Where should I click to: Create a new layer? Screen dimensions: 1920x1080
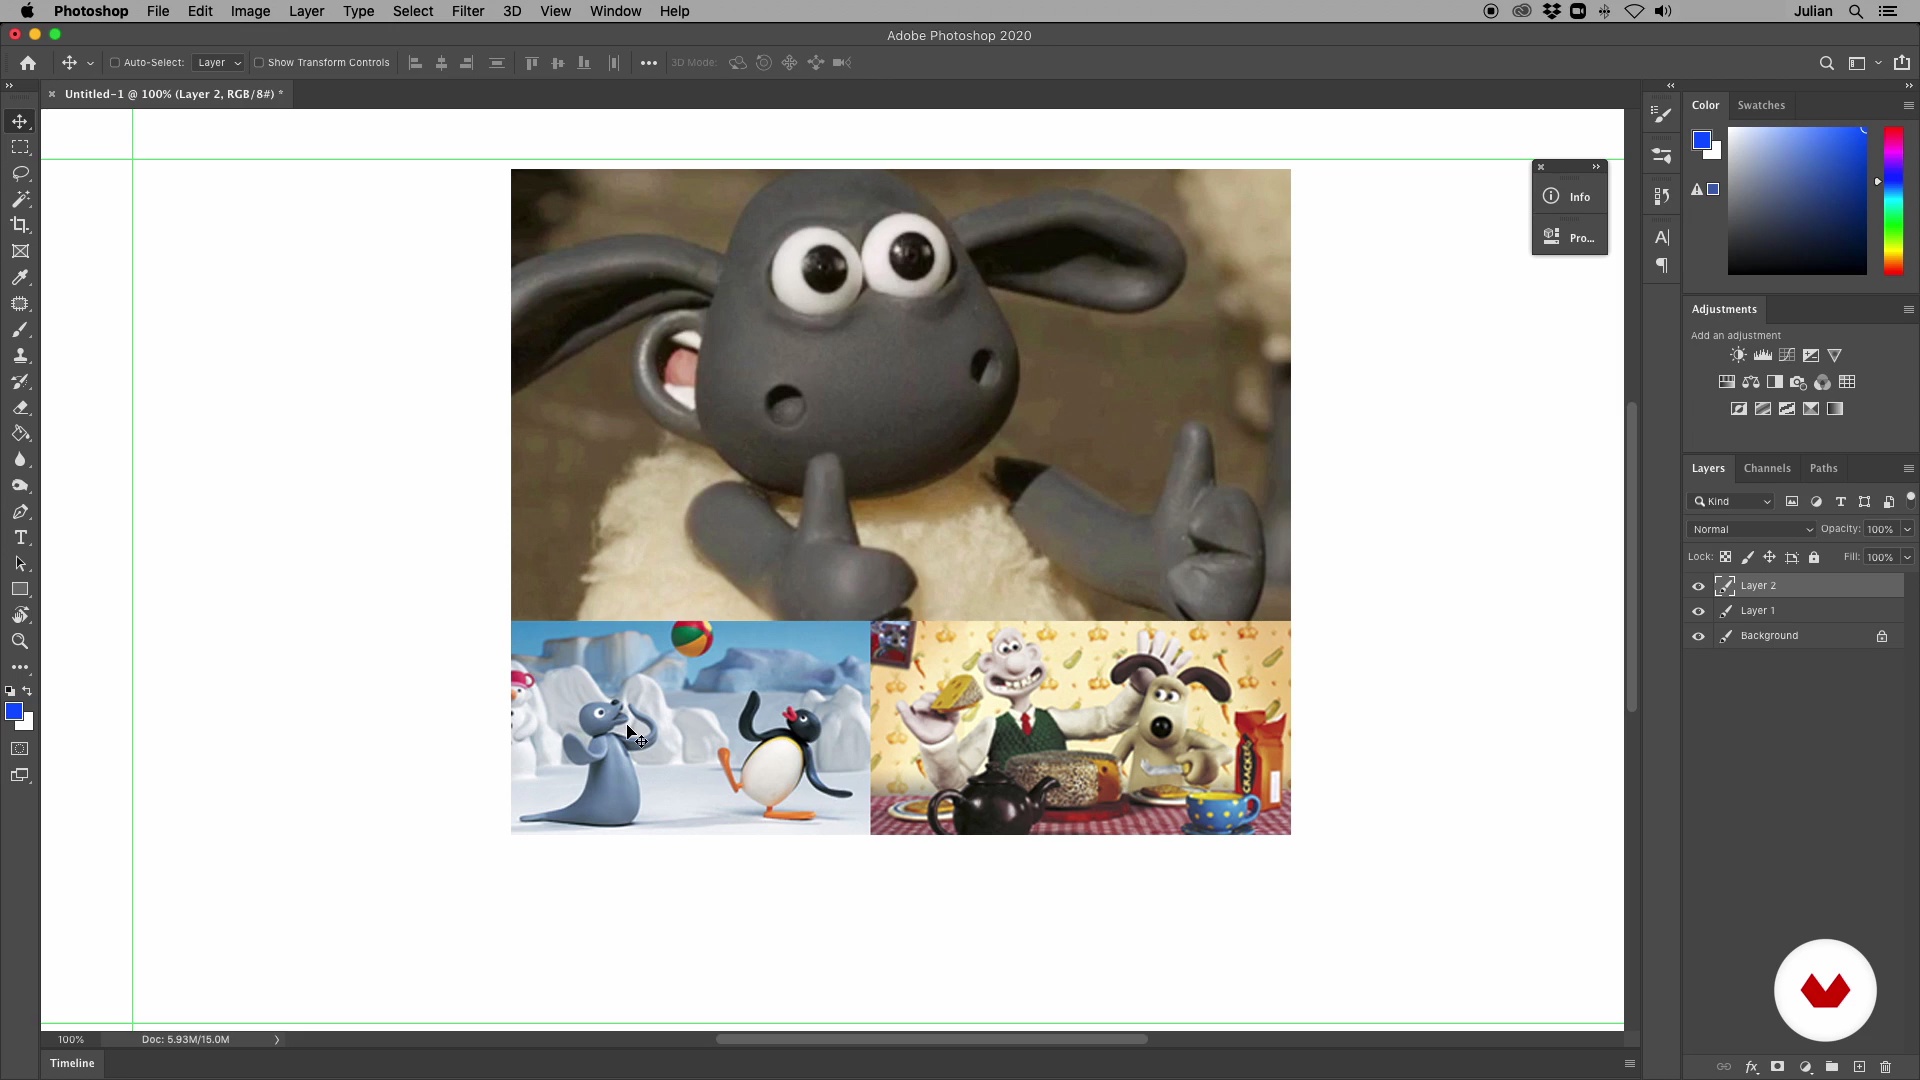click(x=1859, y=1067)
